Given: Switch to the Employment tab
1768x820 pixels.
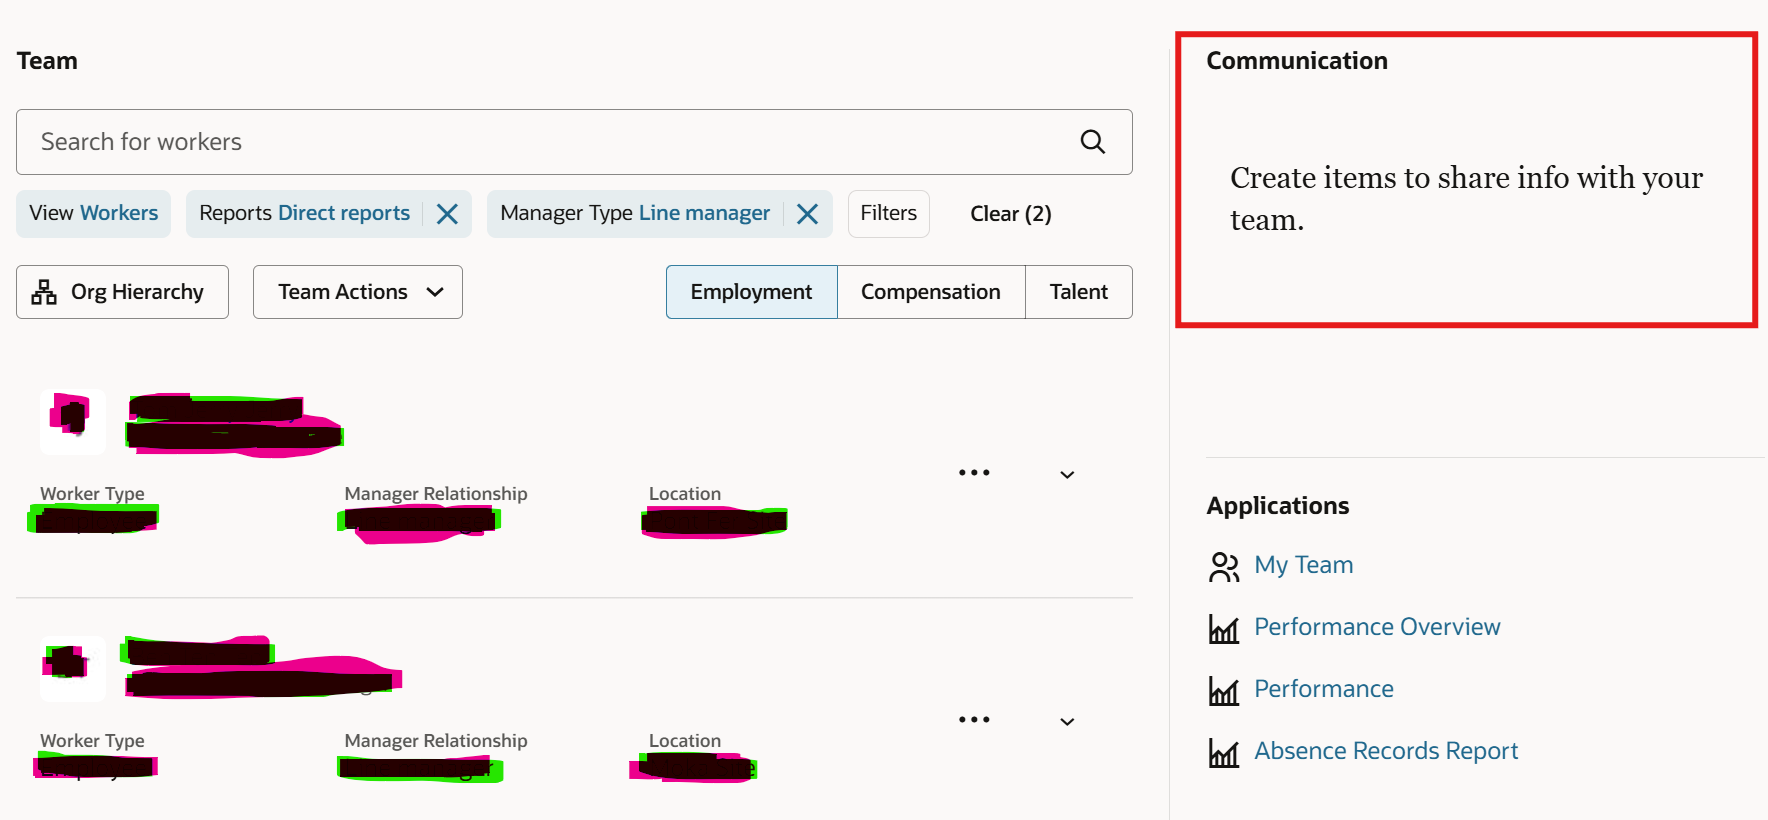Looking at the screenshot, I should tap(752, 292).
